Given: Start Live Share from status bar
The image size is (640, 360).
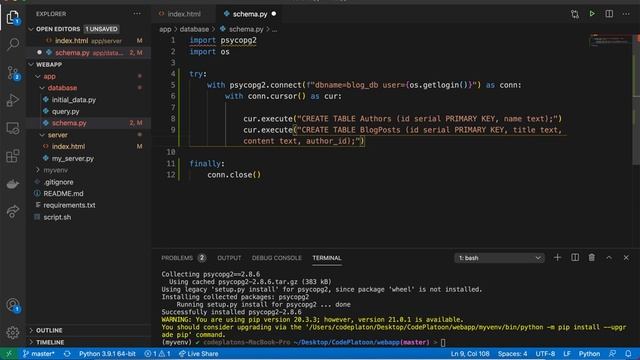Looking at the screenshot, I should point(198,354).
